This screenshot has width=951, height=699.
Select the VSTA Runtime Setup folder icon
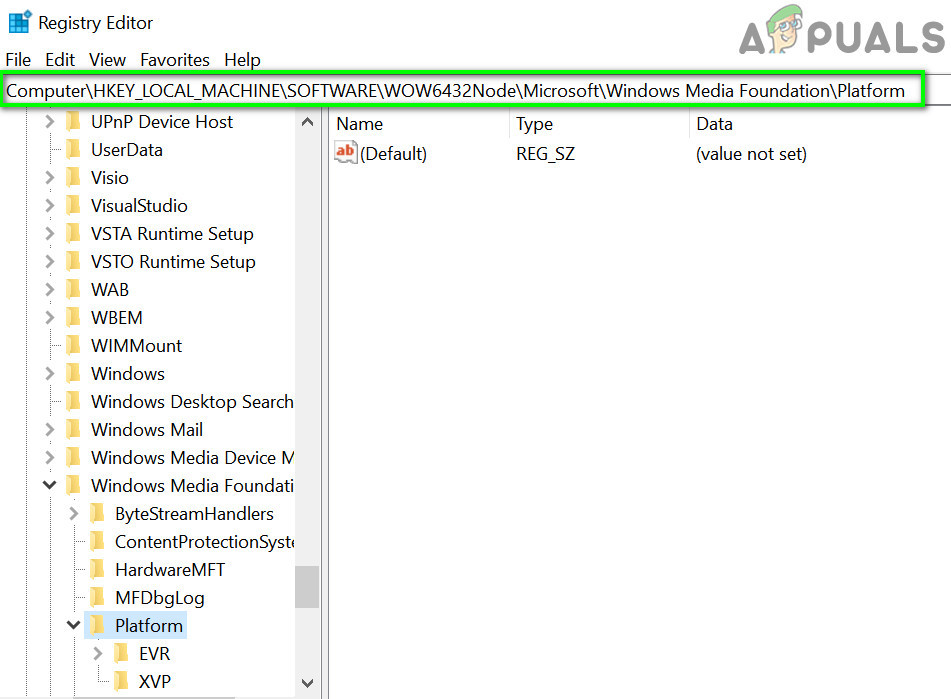73,233
